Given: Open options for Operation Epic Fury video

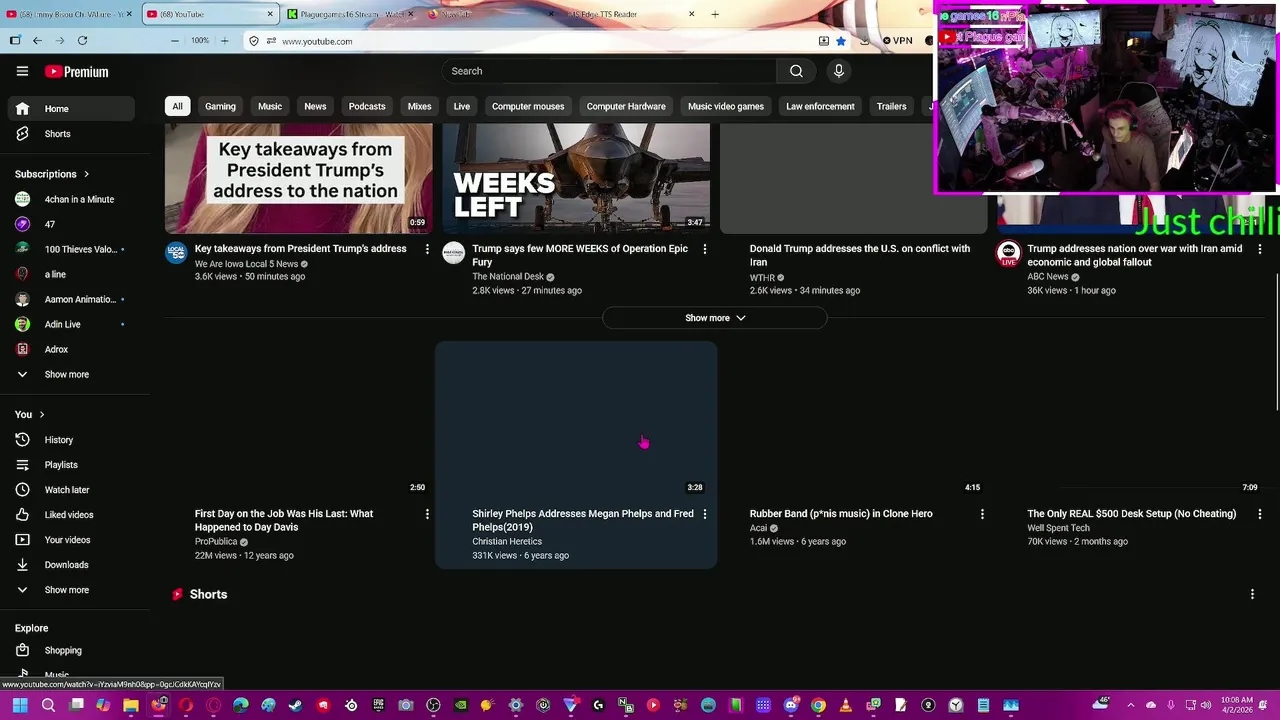Looking at the screenshot, I should [x=705, y=249].
